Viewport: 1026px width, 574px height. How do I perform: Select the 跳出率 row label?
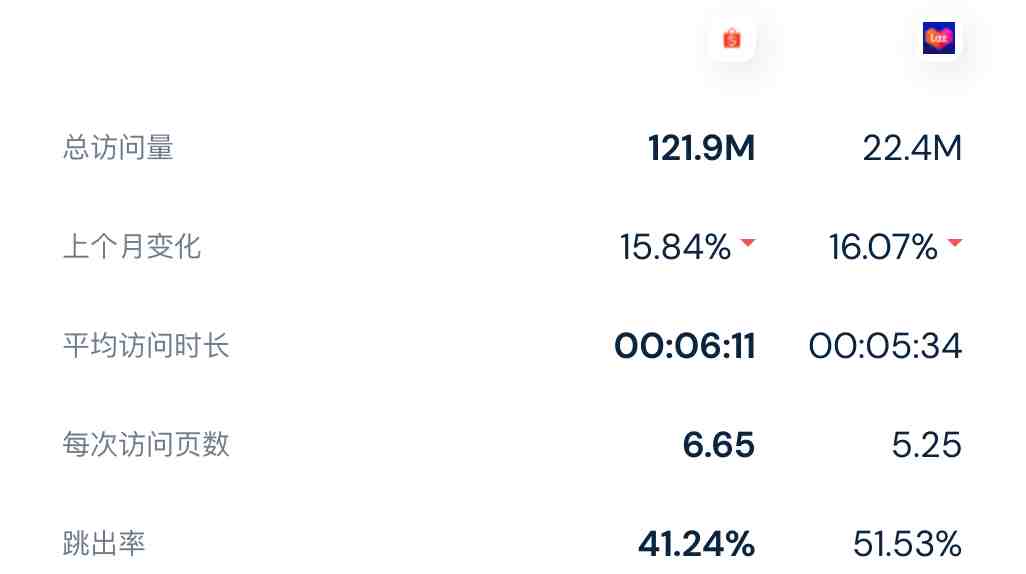(104, 543)
